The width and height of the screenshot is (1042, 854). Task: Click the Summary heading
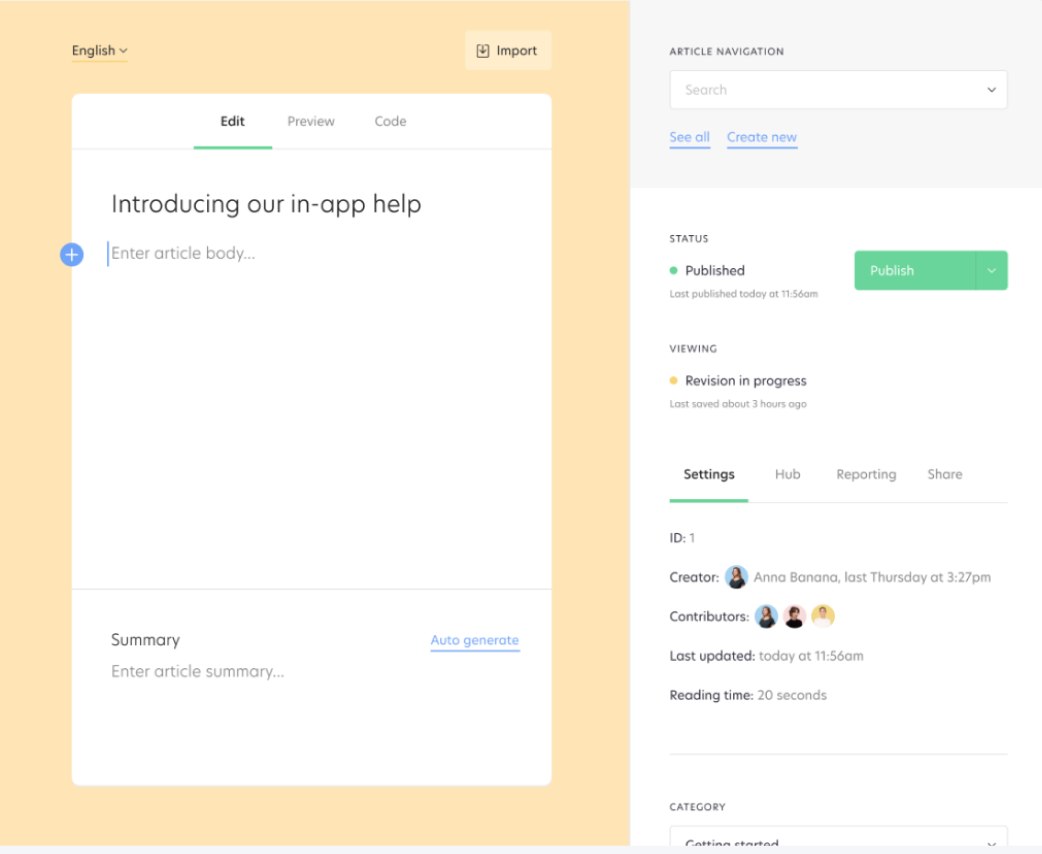[x=146, y=639]
